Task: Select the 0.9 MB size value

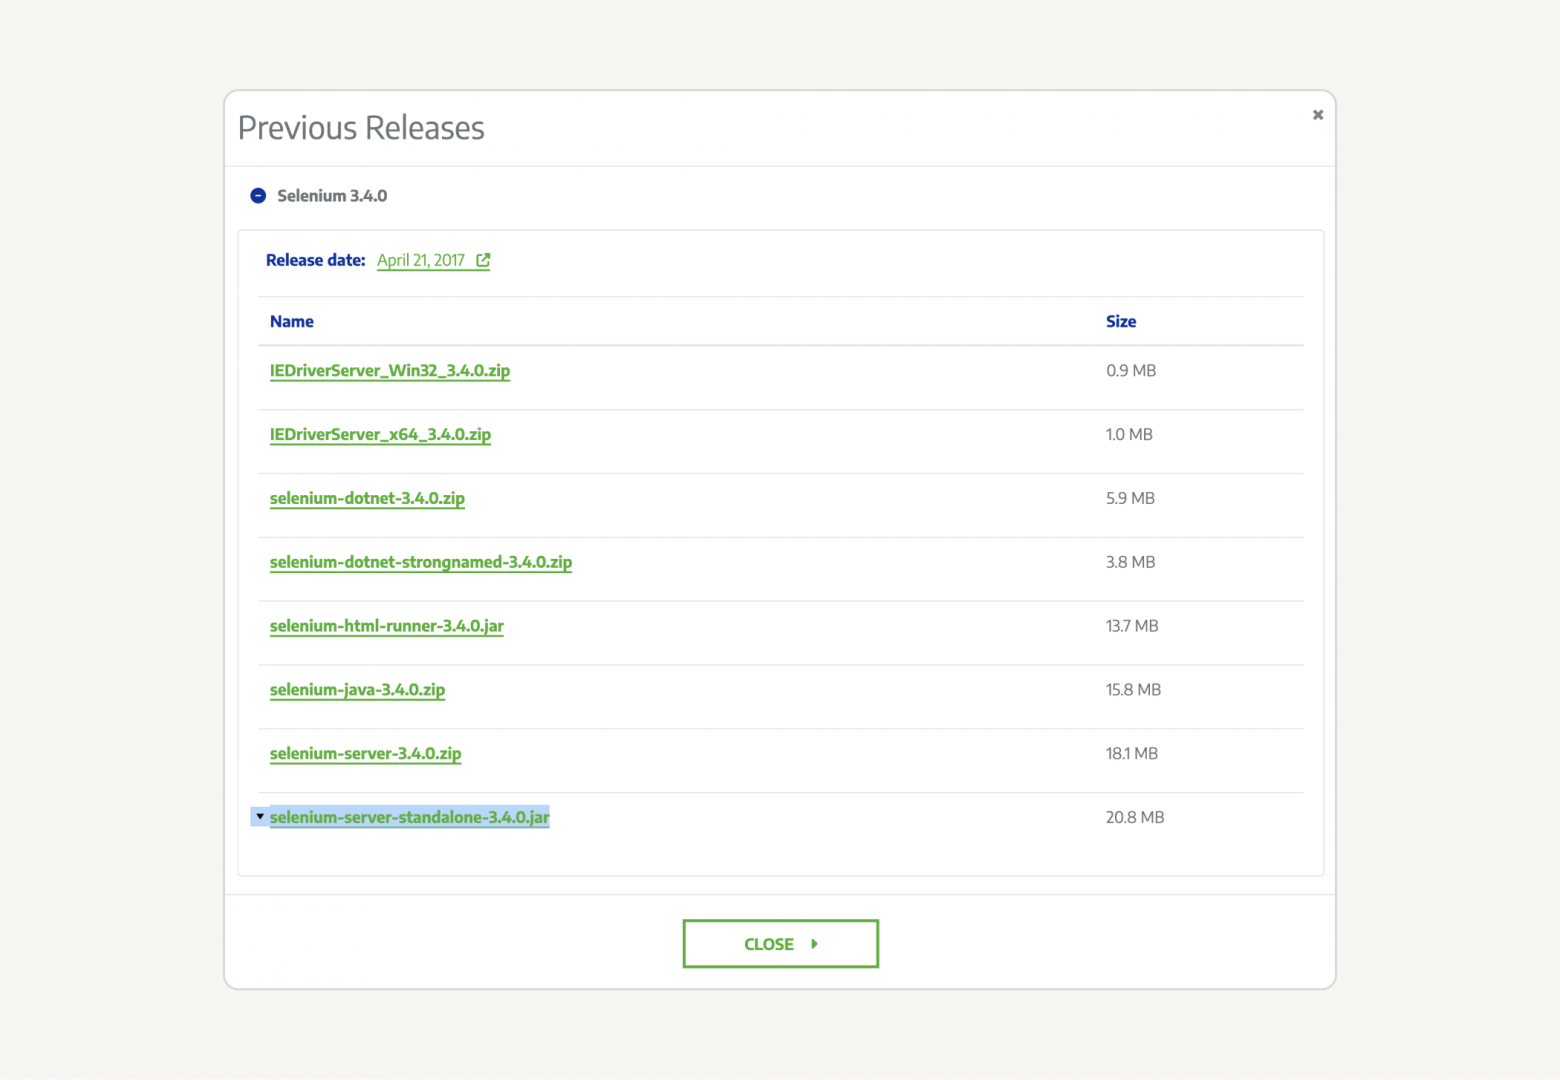Action: click(1131, 371)
